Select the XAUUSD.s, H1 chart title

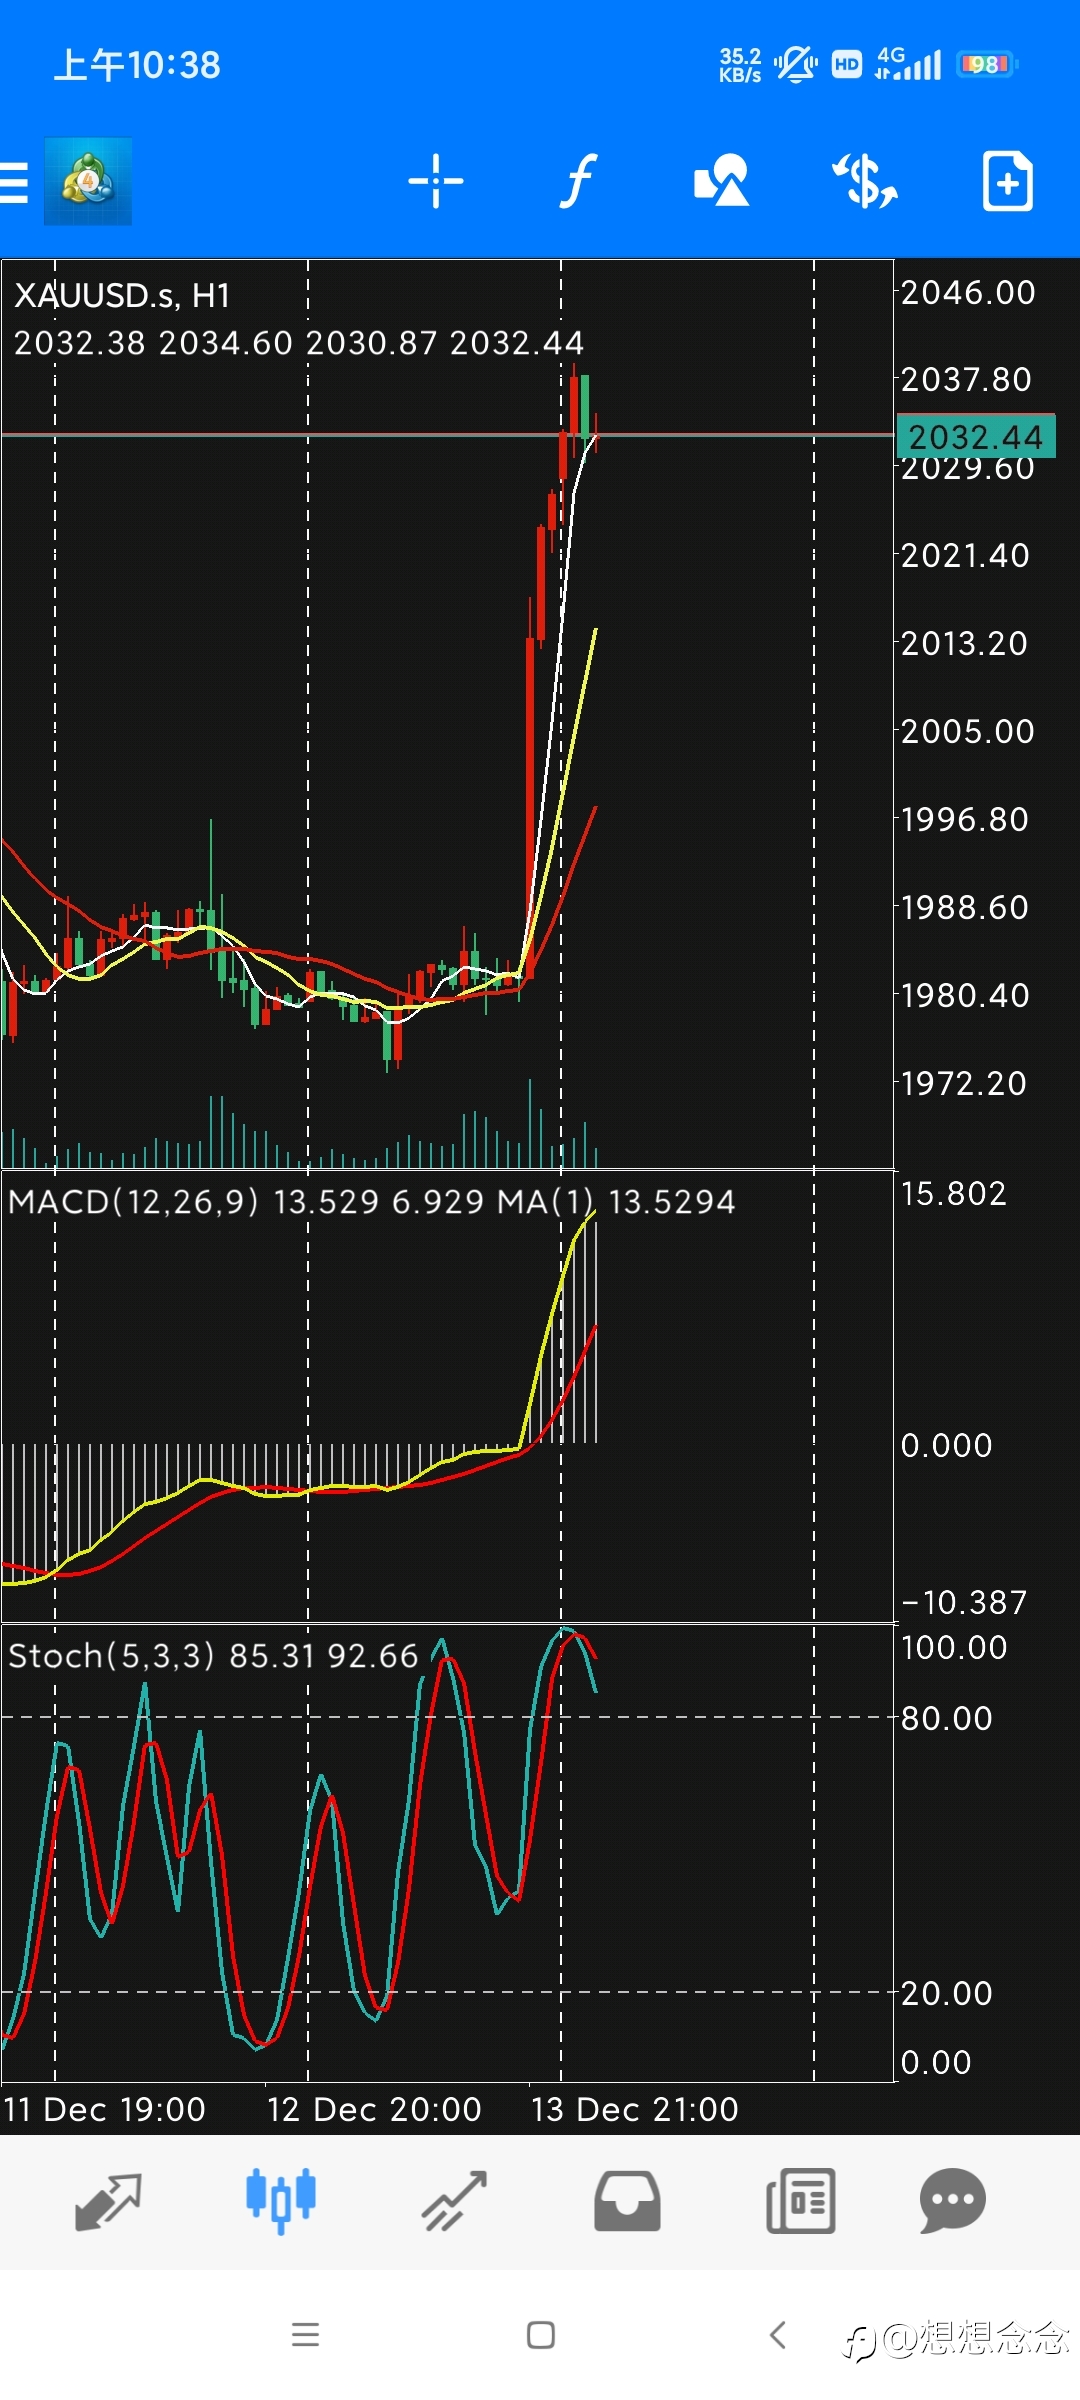[x=122, y=296]
